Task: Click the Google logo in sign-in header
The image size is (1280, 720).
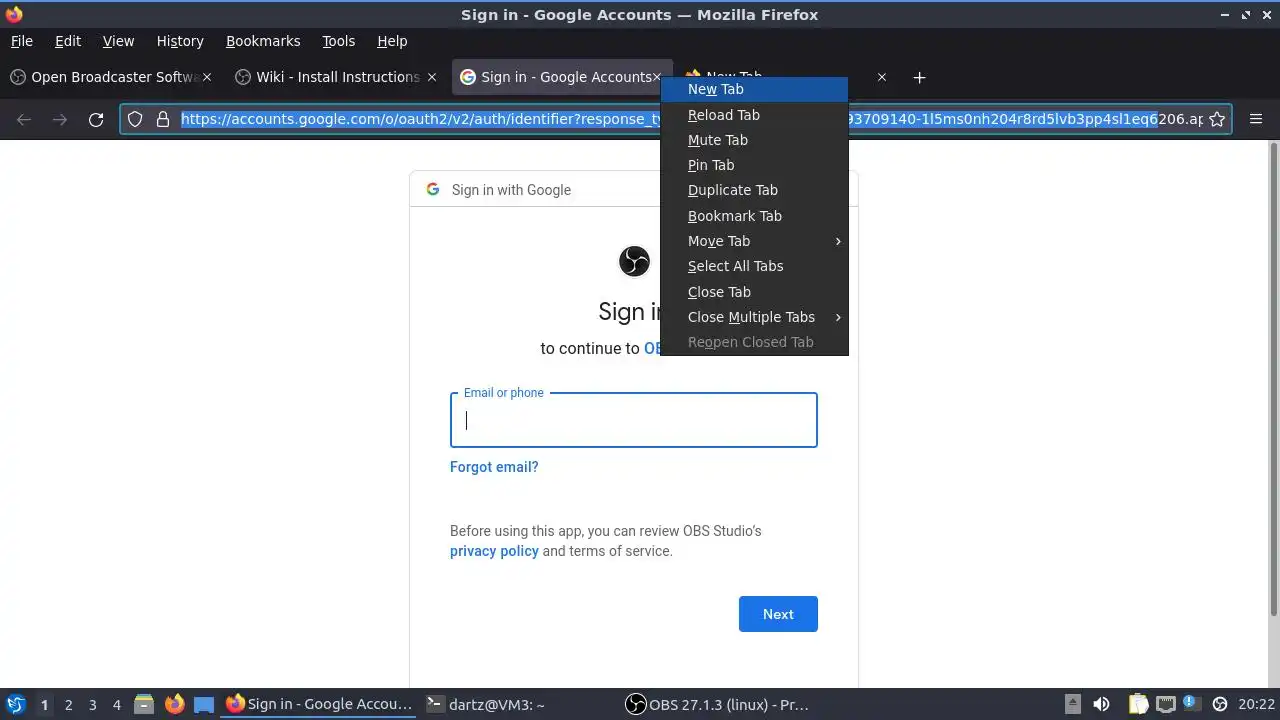Action: 433,189
